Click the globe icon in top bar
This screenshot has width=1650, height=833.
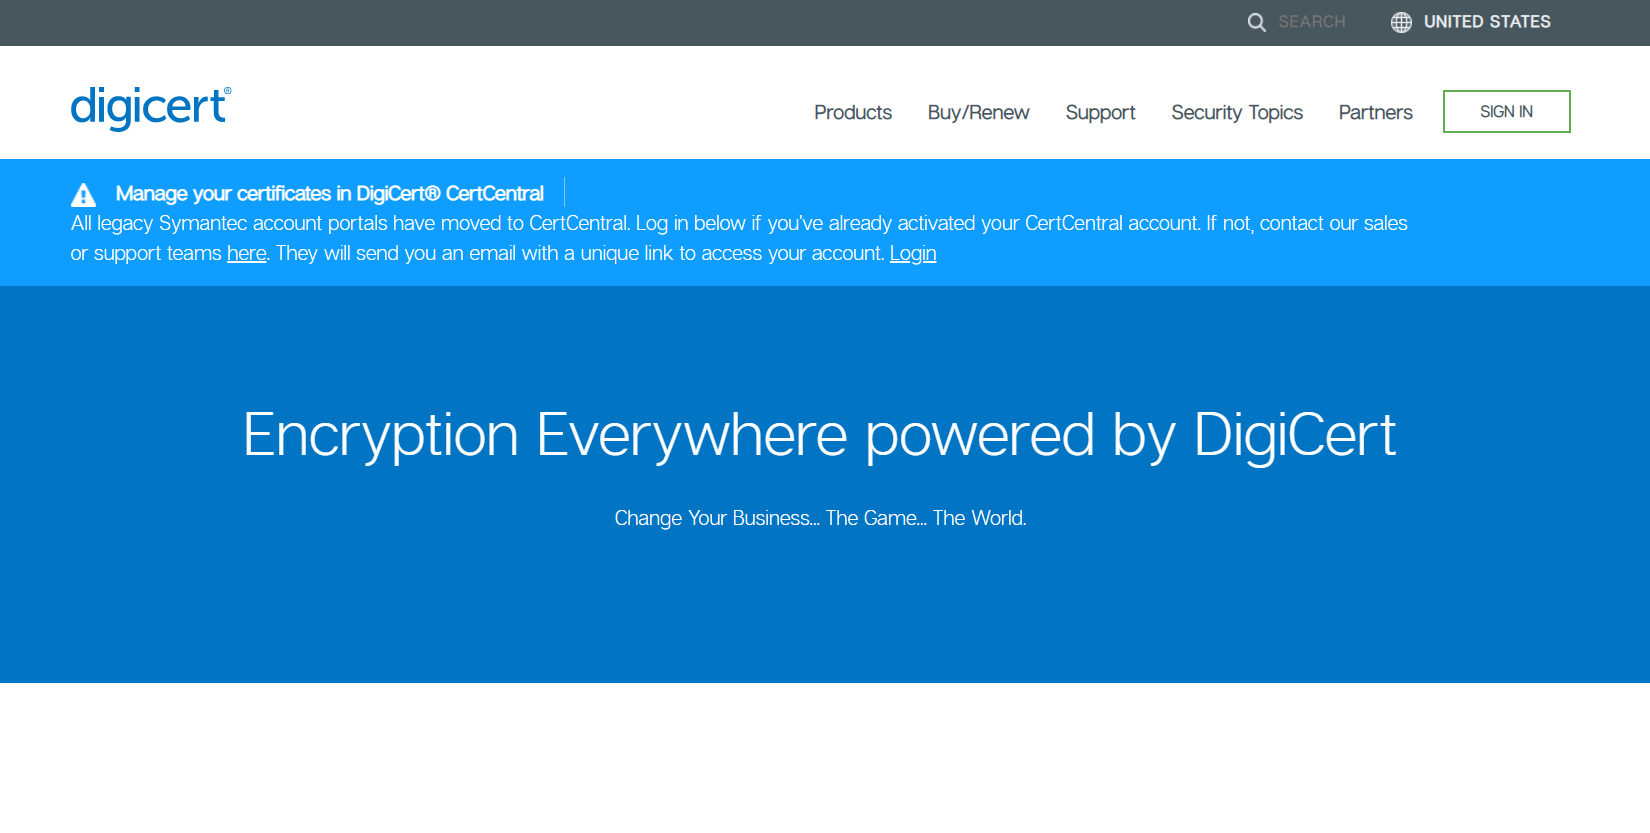[1401, 22]
